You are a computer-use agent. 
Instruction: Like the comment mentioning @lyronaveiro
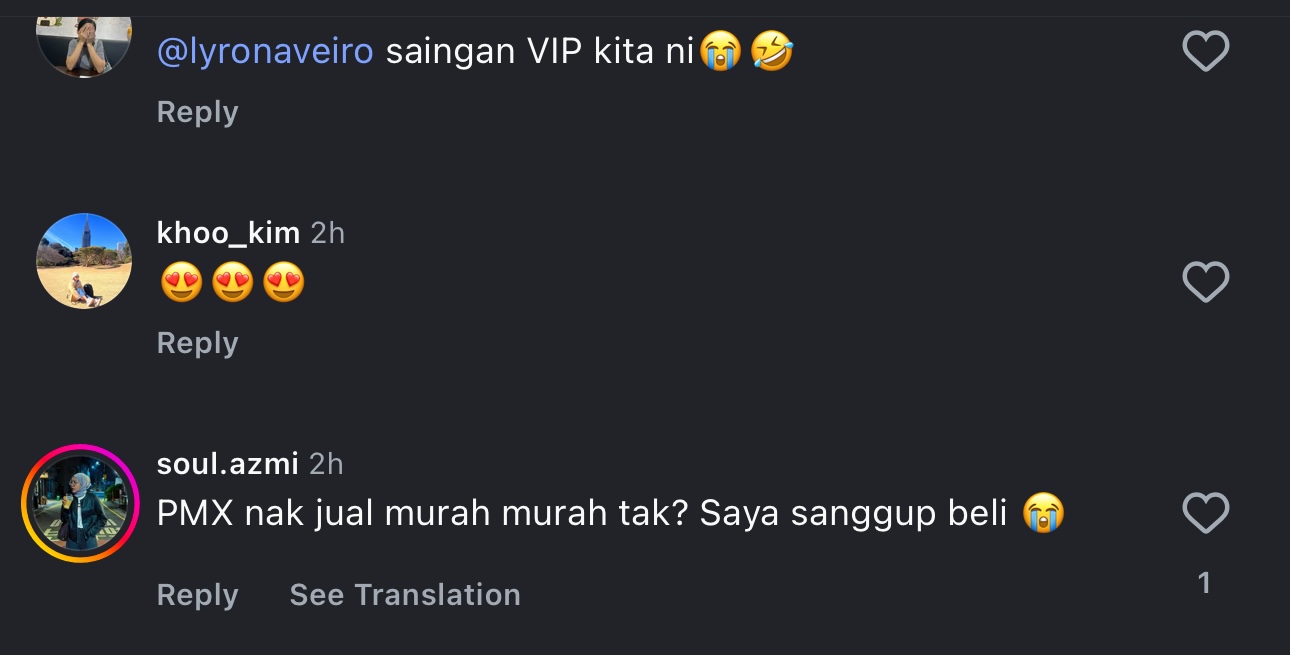pyautogui.click(x=1205, y=51)
